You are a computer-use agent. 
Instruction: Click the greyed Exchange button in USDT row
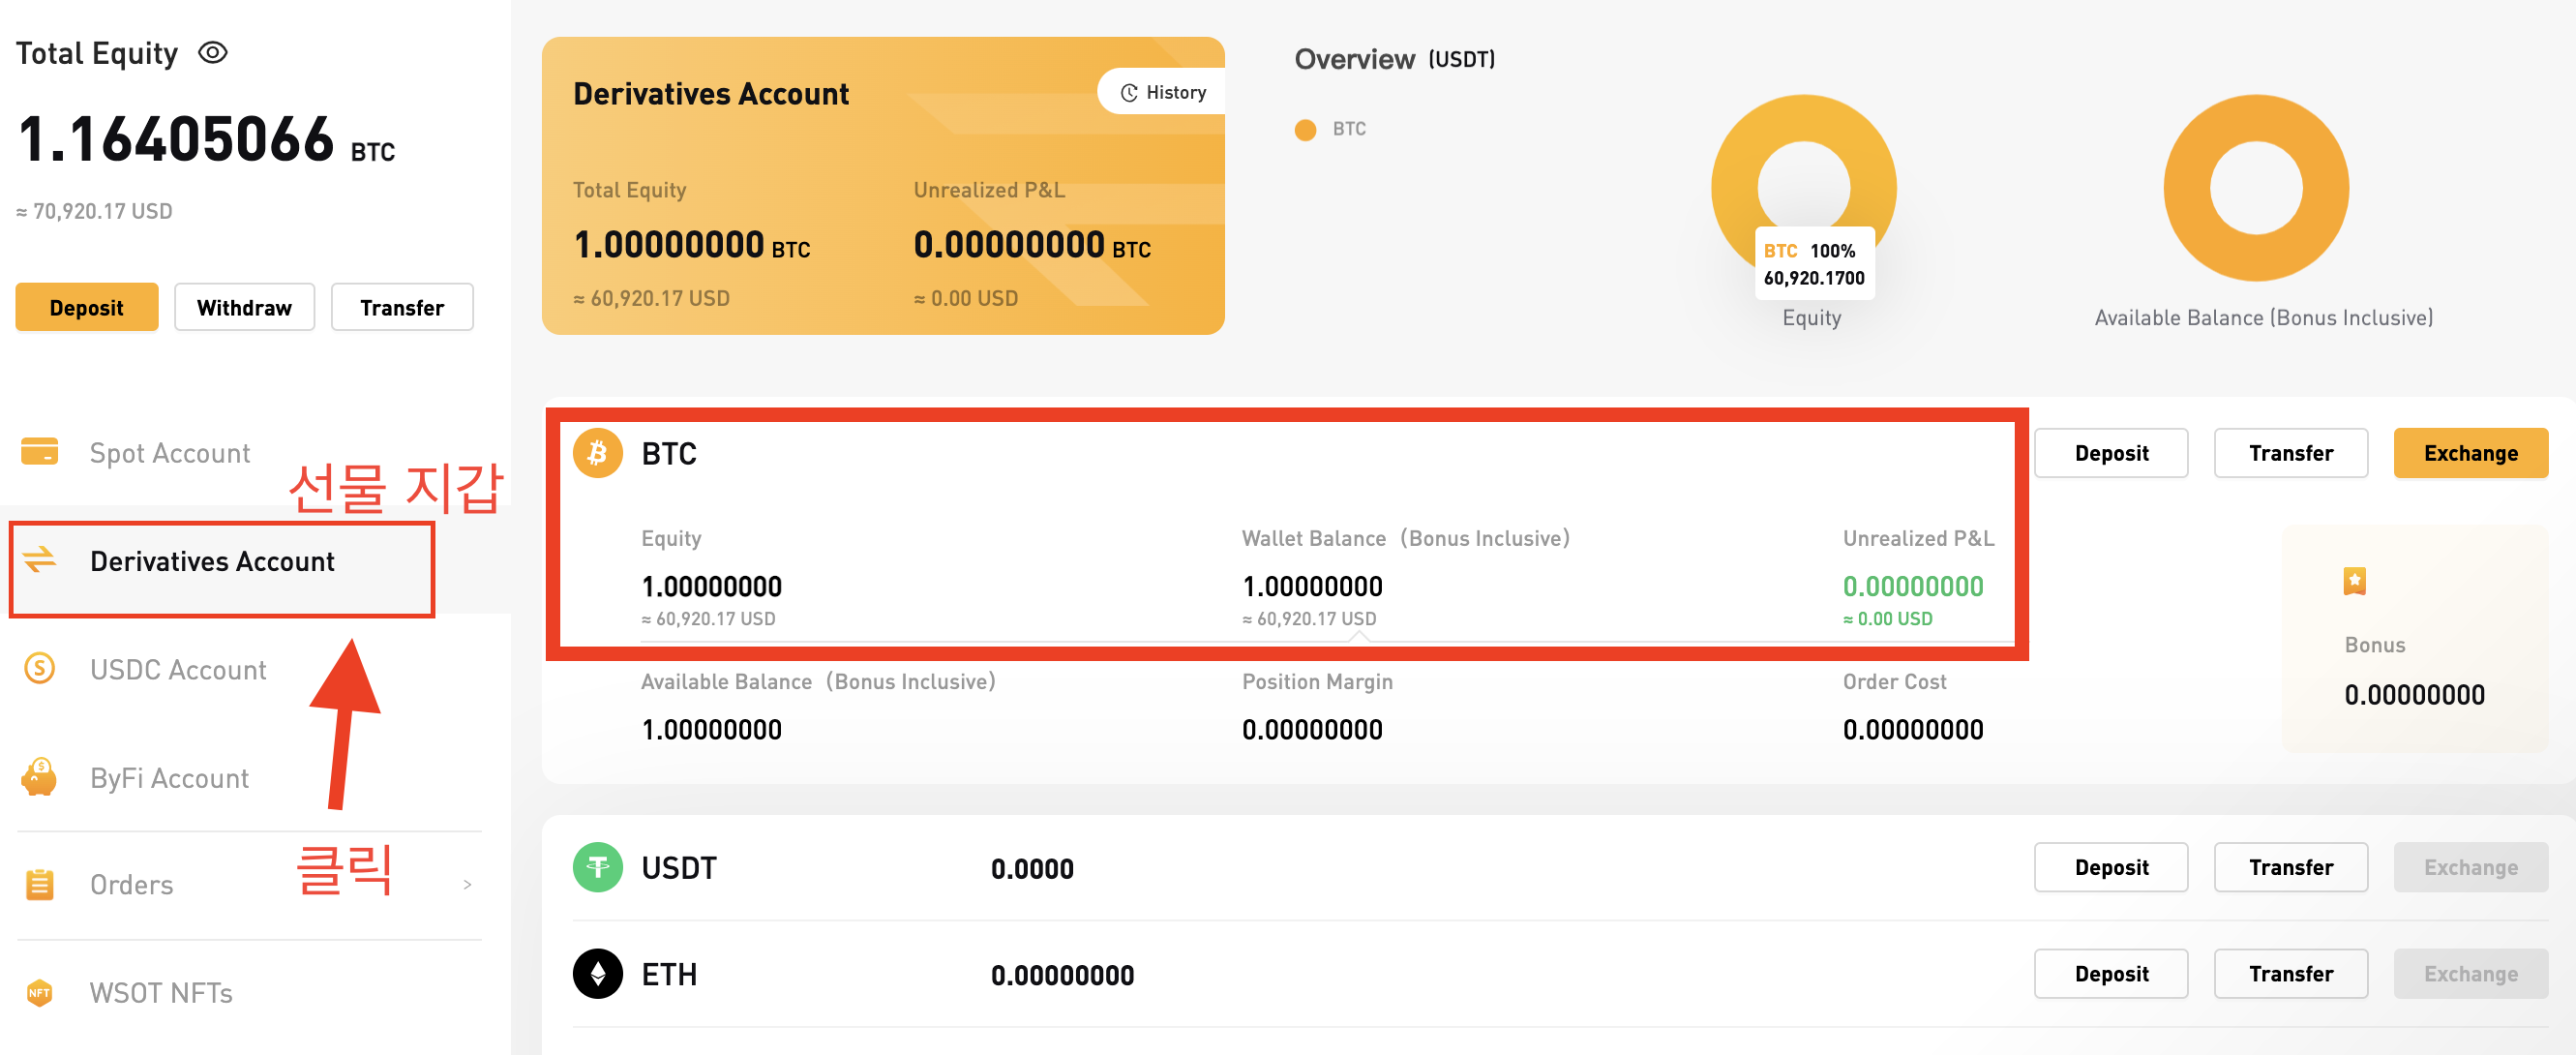tap(2471, 867)
